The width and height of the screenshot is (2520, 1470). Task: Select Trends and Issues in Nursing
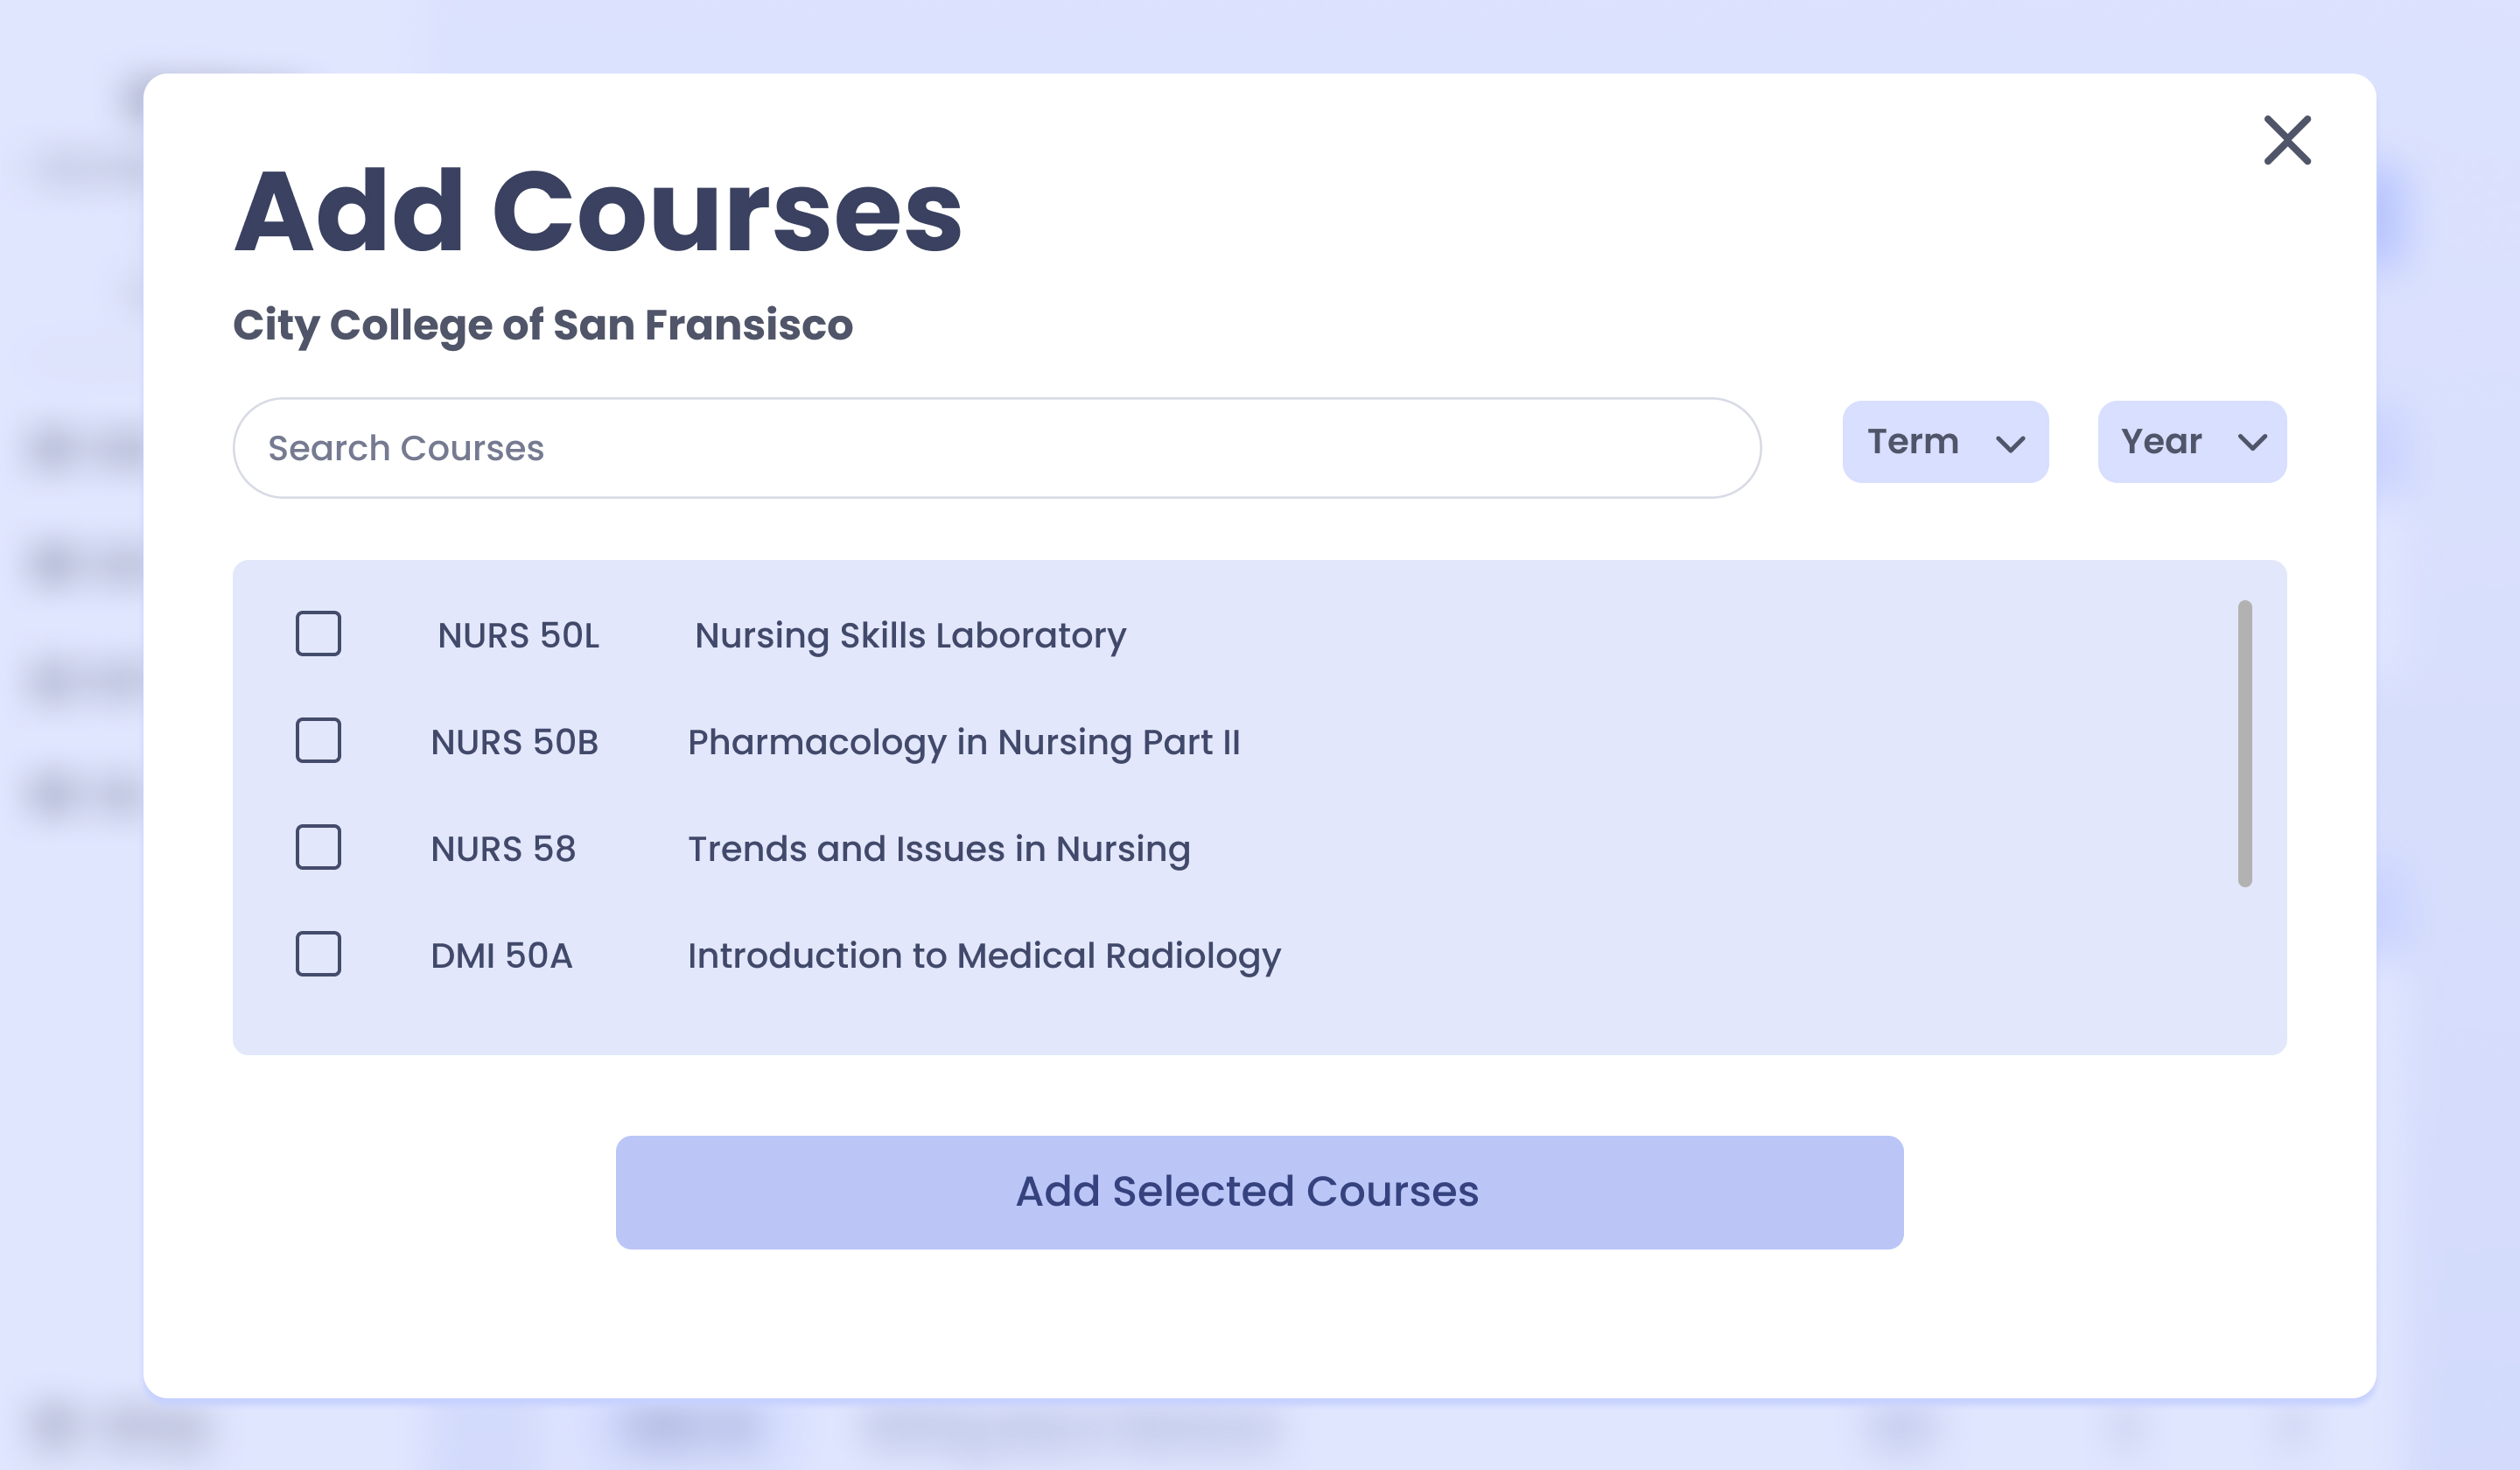click(x=939, y=850)
